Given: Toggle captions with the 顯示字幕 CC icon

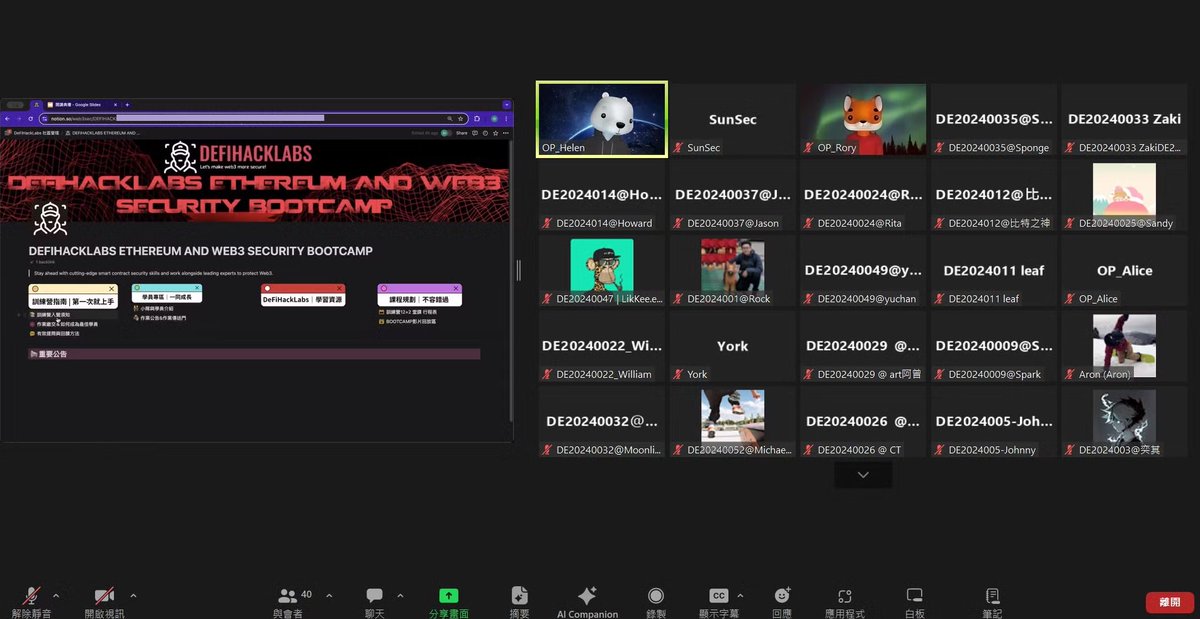Looking at the screenshot, I should (718, 596).
